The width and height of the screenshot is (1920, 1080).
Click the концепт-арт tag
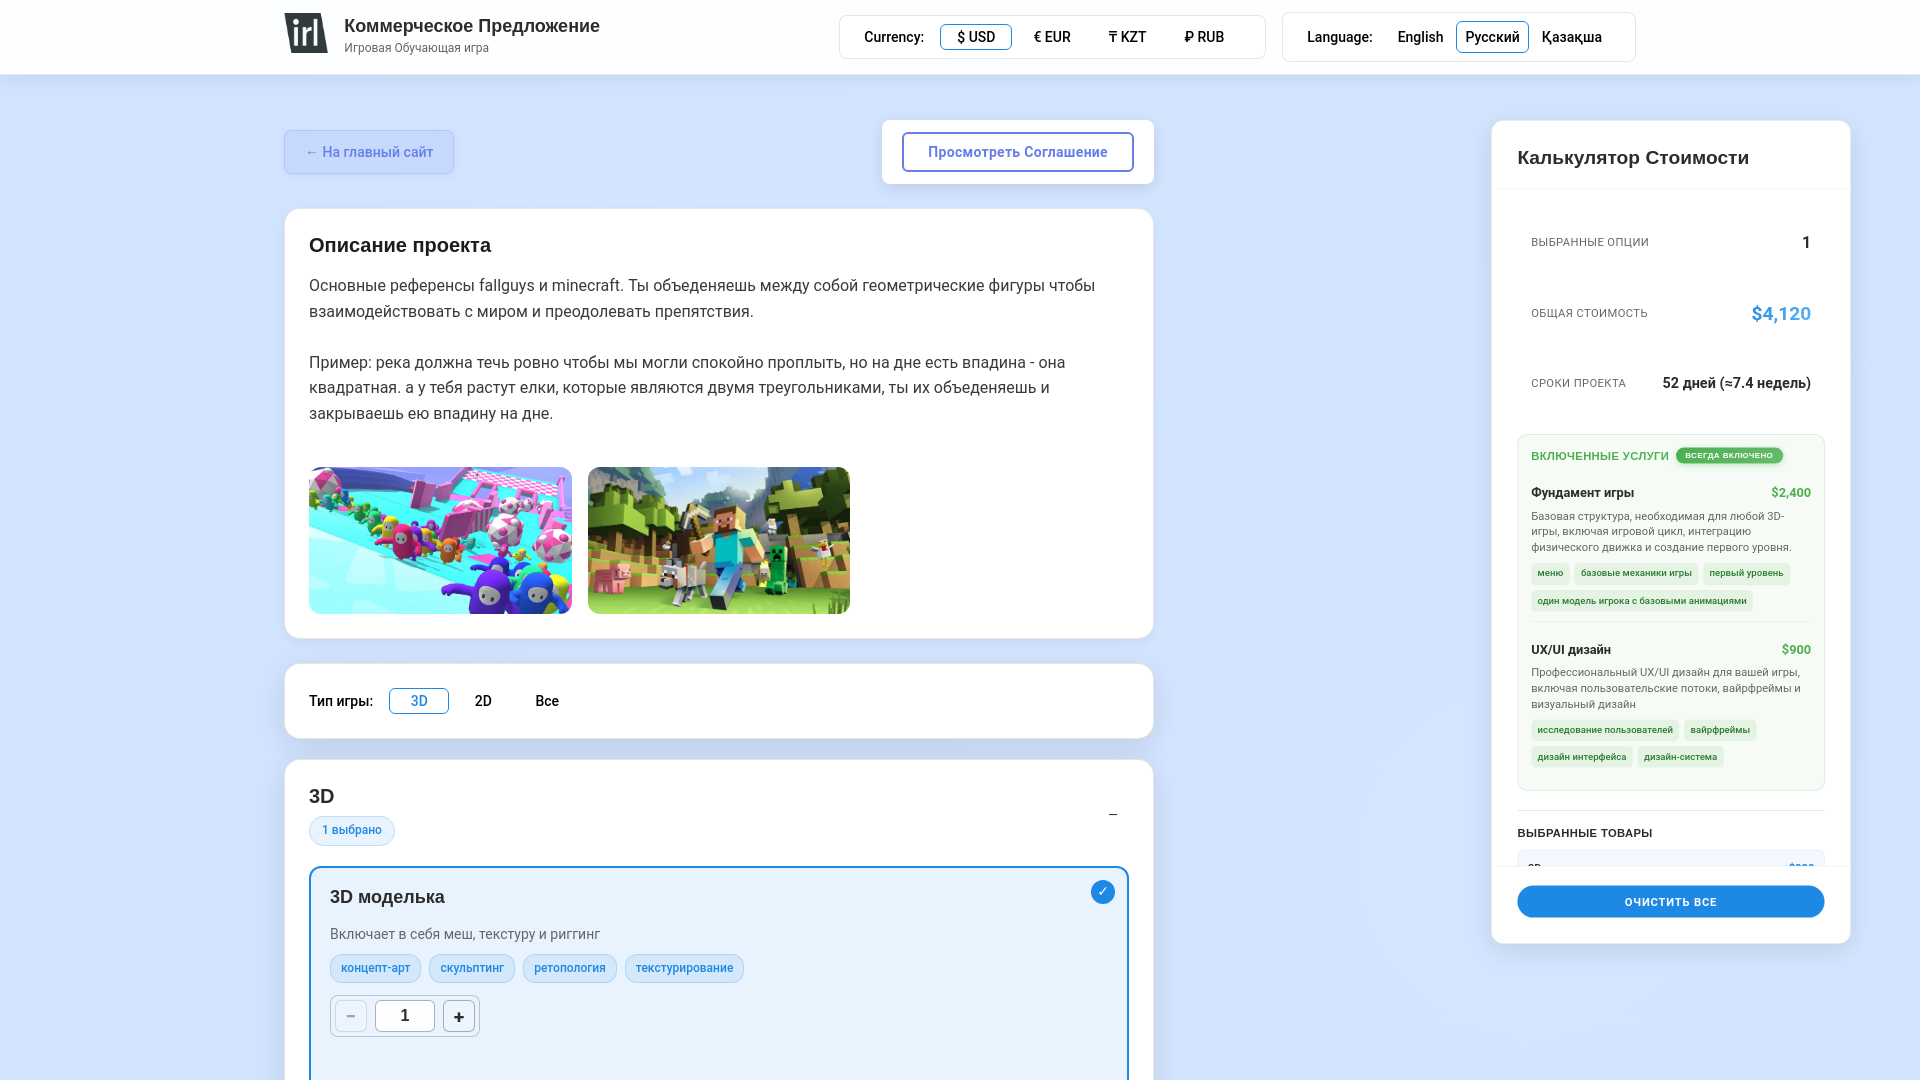[375, 968]
